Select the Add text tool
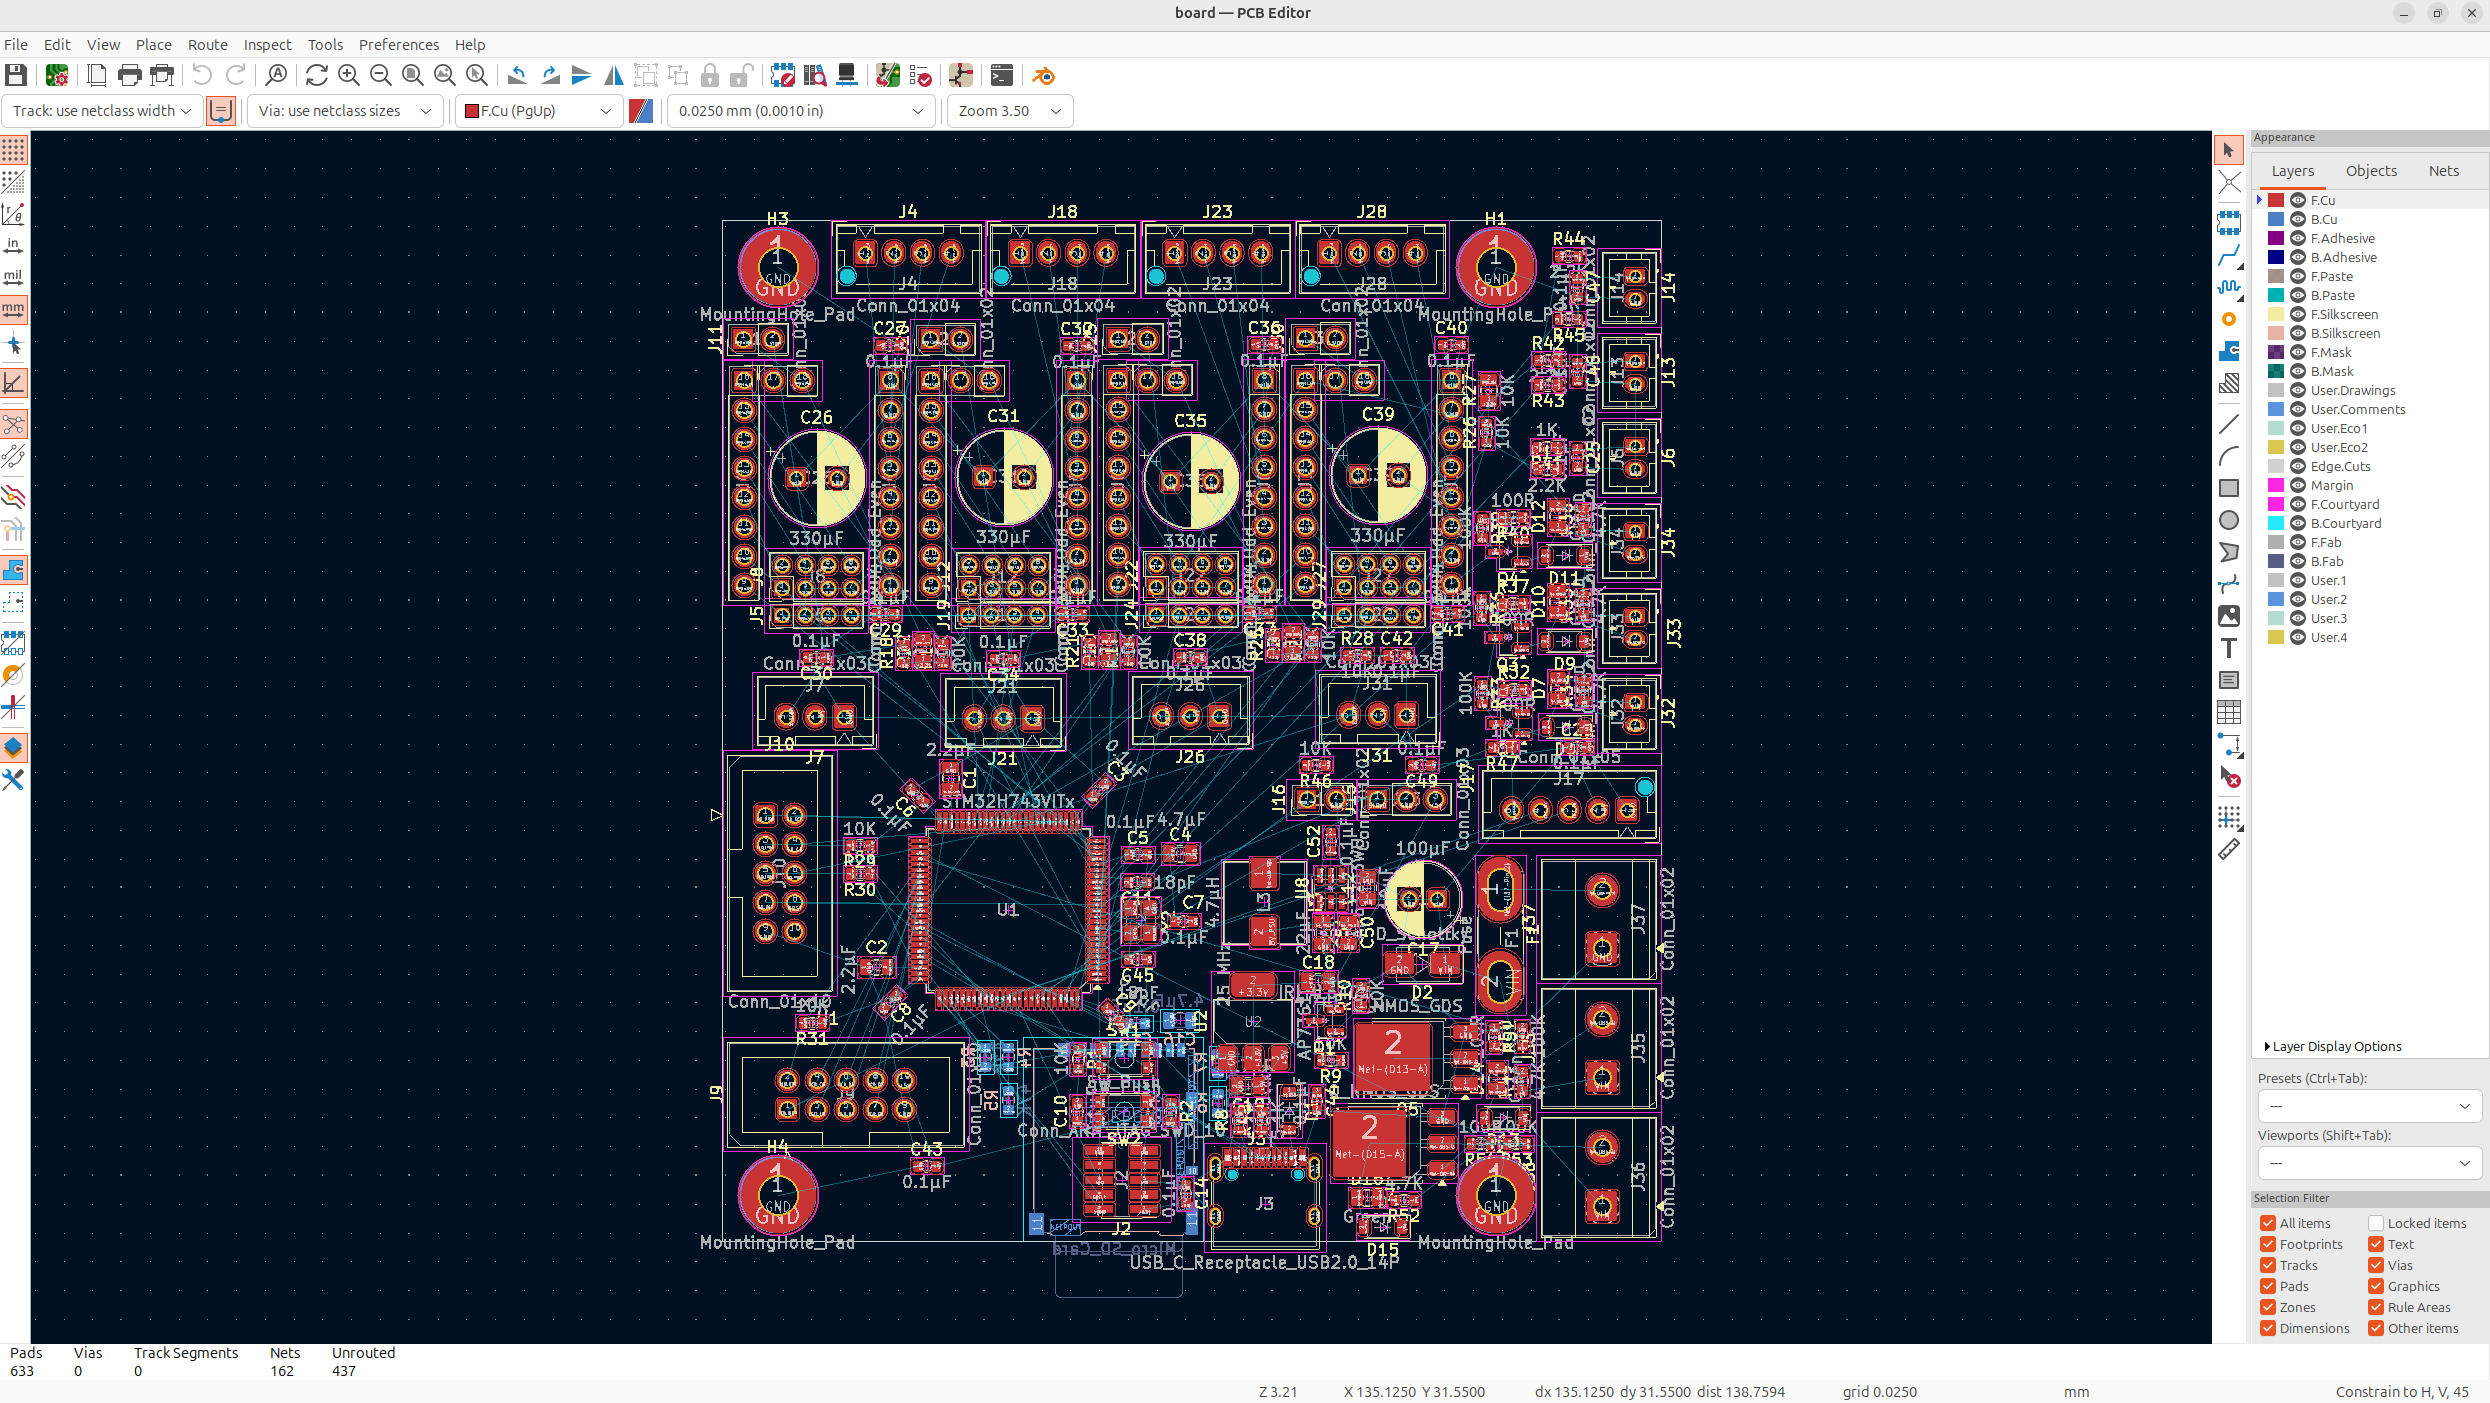Viewport: 2490px width, 1403px height. point(2229,648)
